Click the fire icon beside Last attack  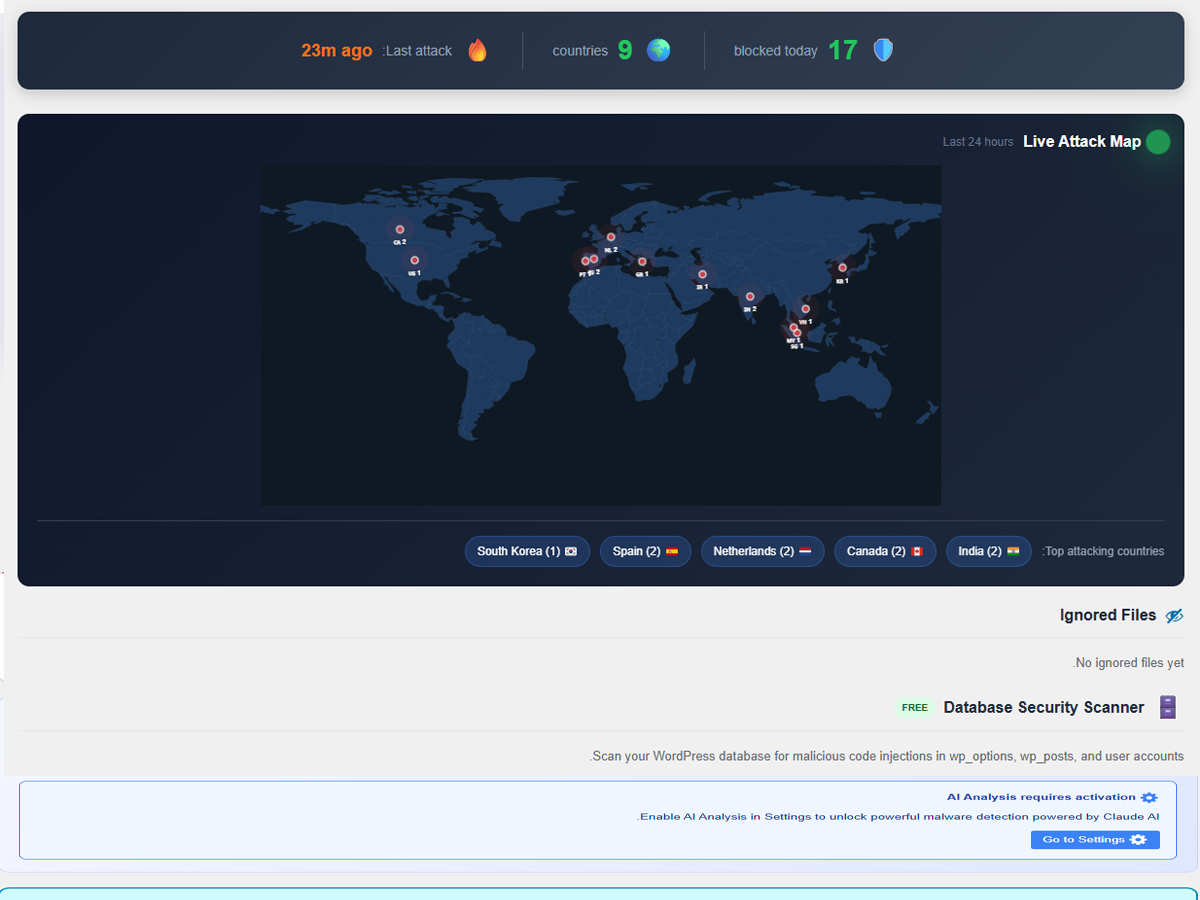[x=478, y=50]
